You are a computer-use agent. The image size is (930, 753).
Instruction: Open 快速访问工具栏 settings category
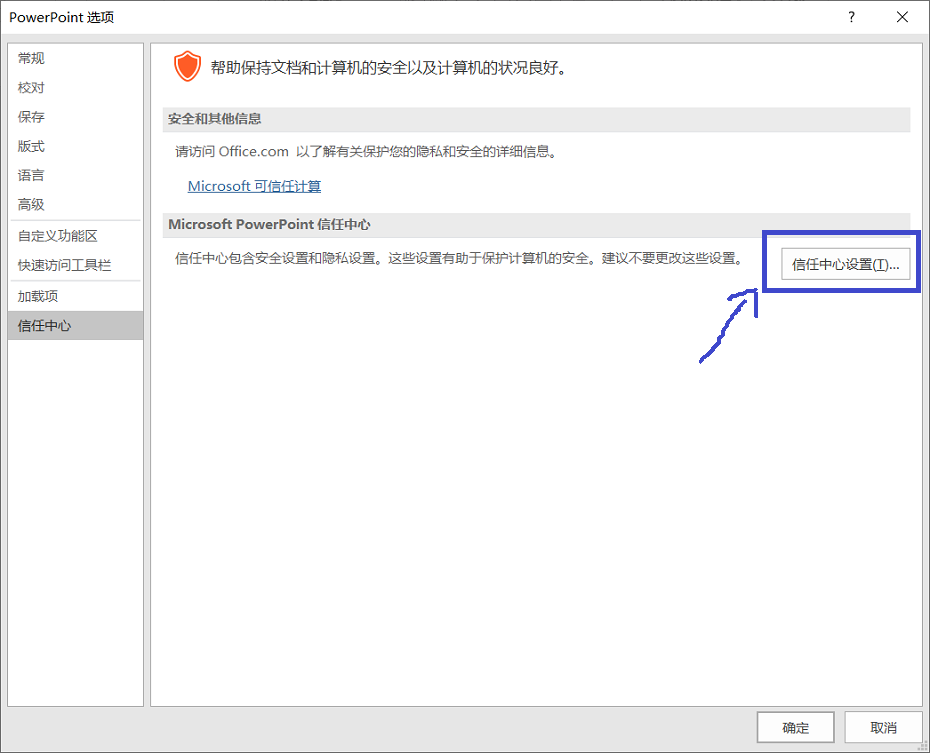(75, 265)
